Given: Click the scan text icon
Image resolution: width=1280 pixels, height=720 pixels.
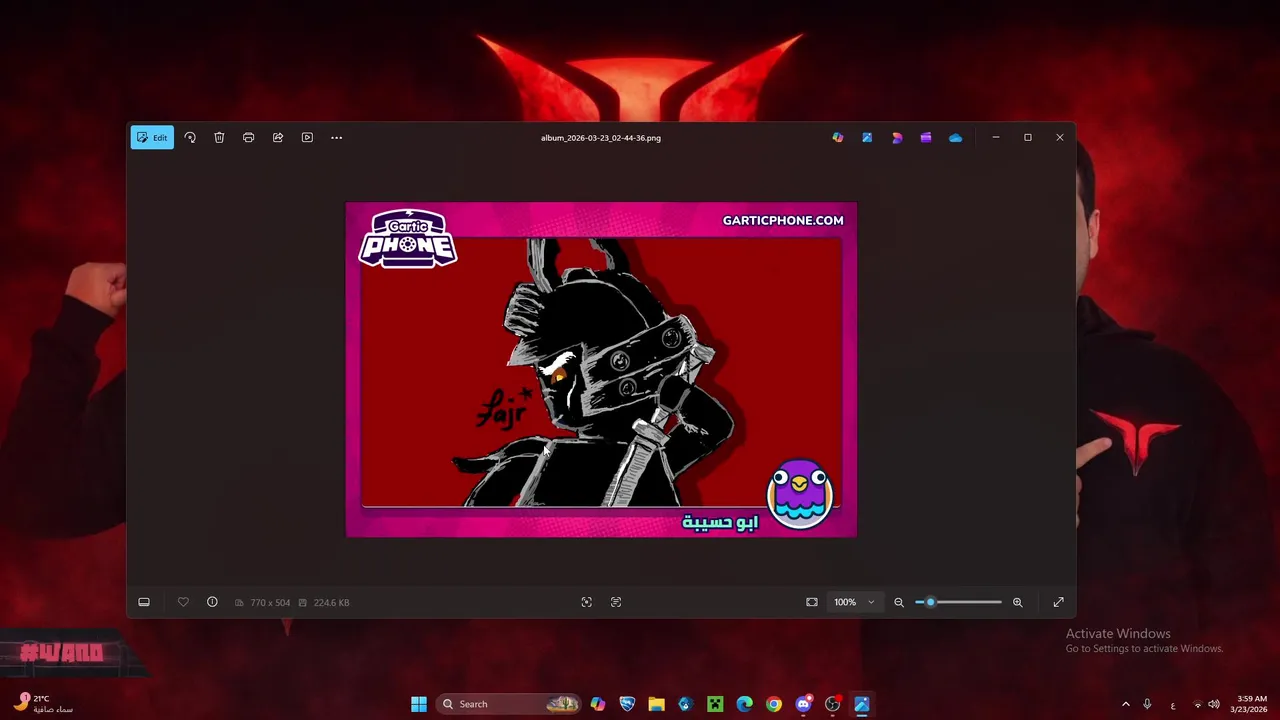Looking at the screenshot, I should [x=616, y=602].
